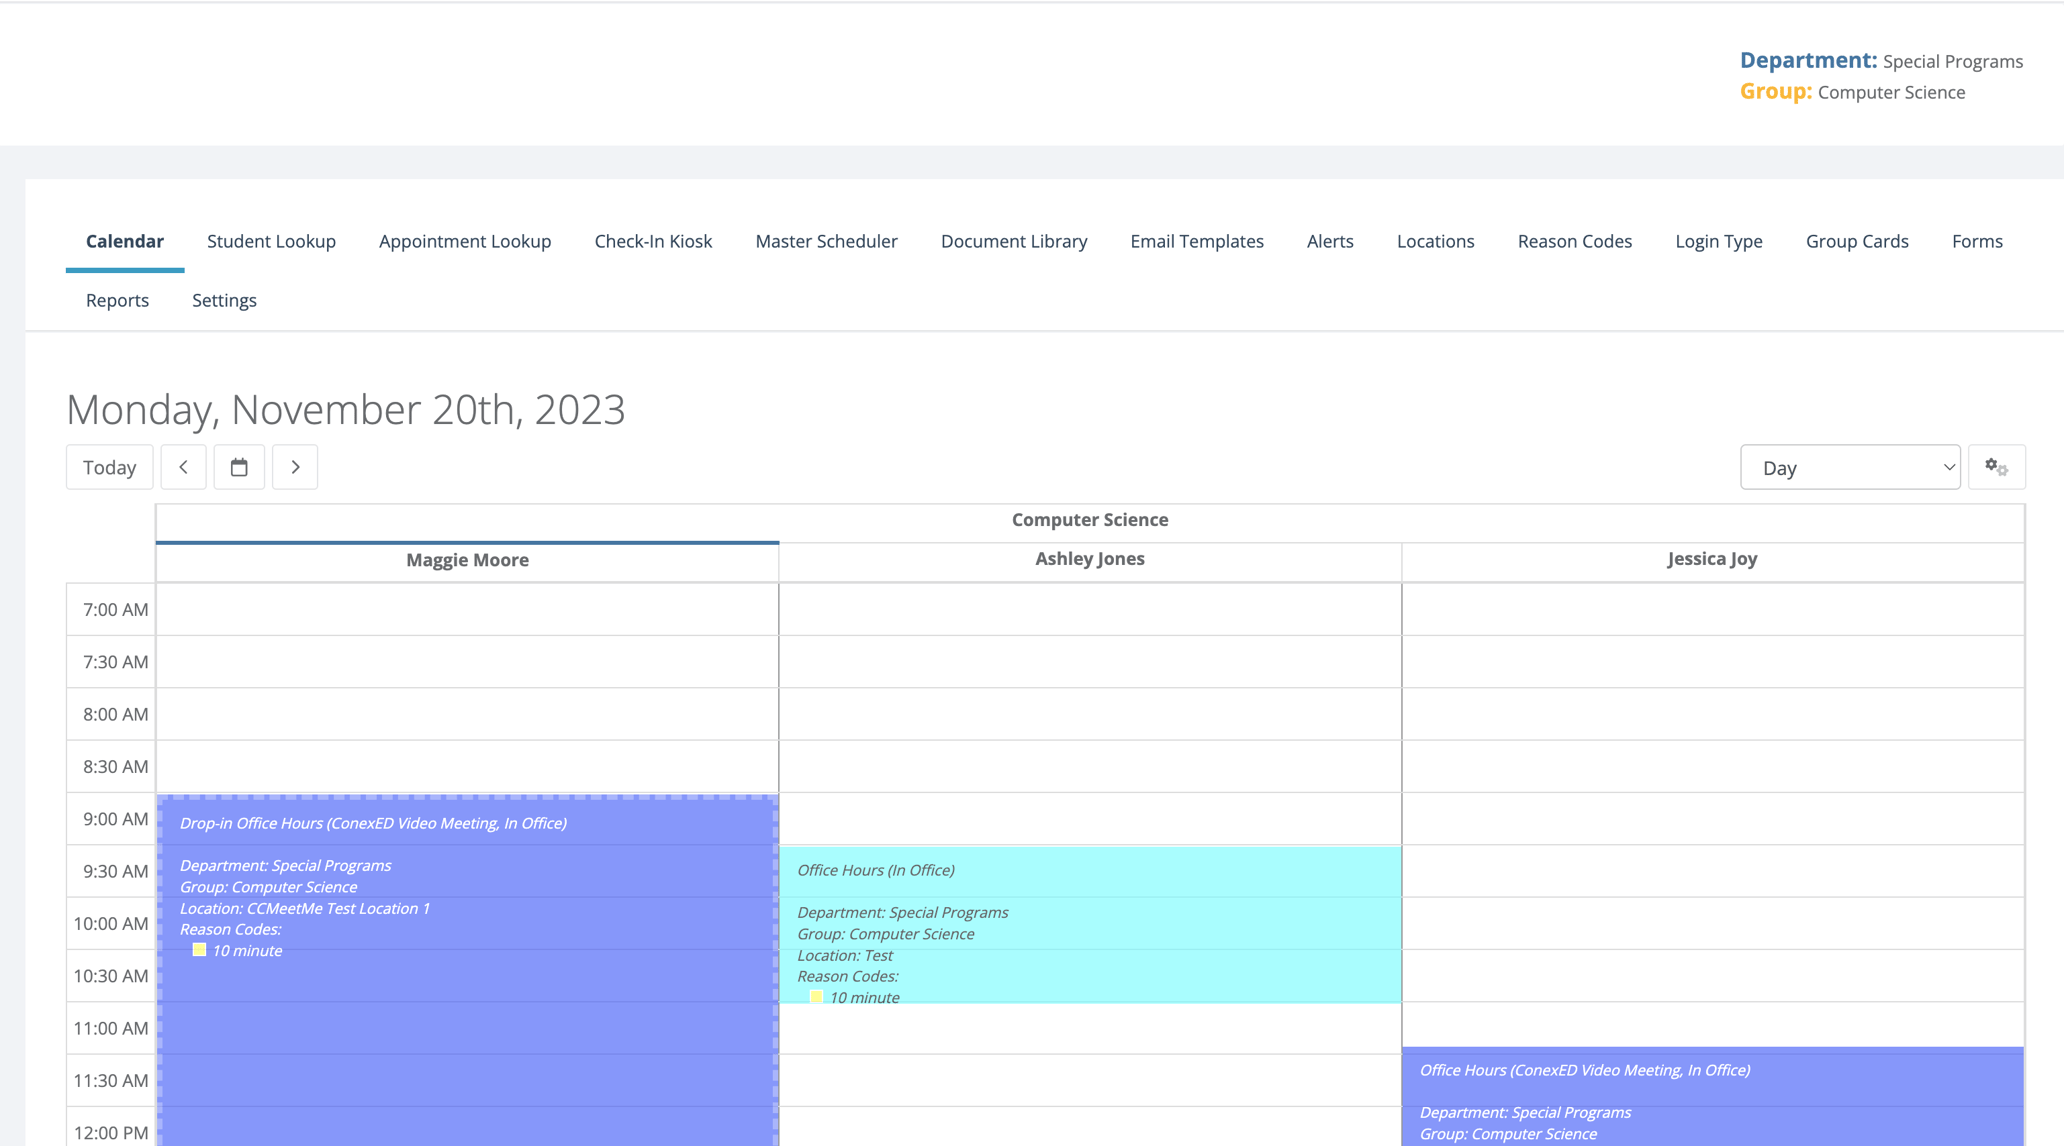Select Maggie Moore column header
Image resolution: width=2064 pixels, height=1146 pixels.
pyautogui.click(x=467, y=560)
